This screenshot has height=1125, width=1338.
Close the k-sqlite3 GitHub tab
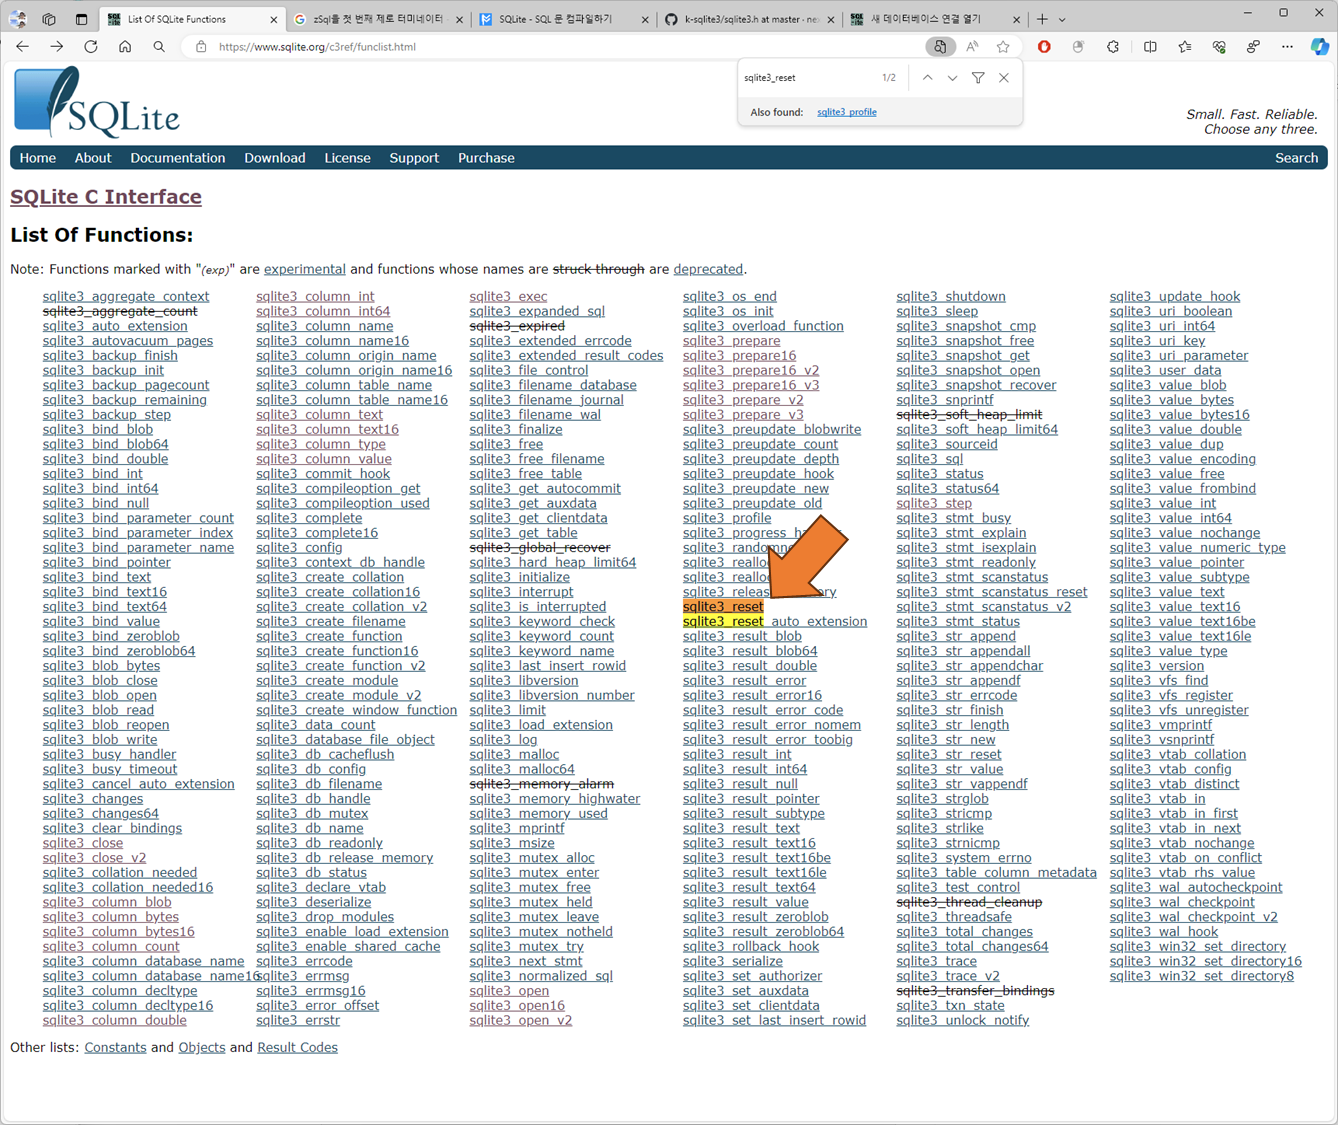click(x=832, y=19)
